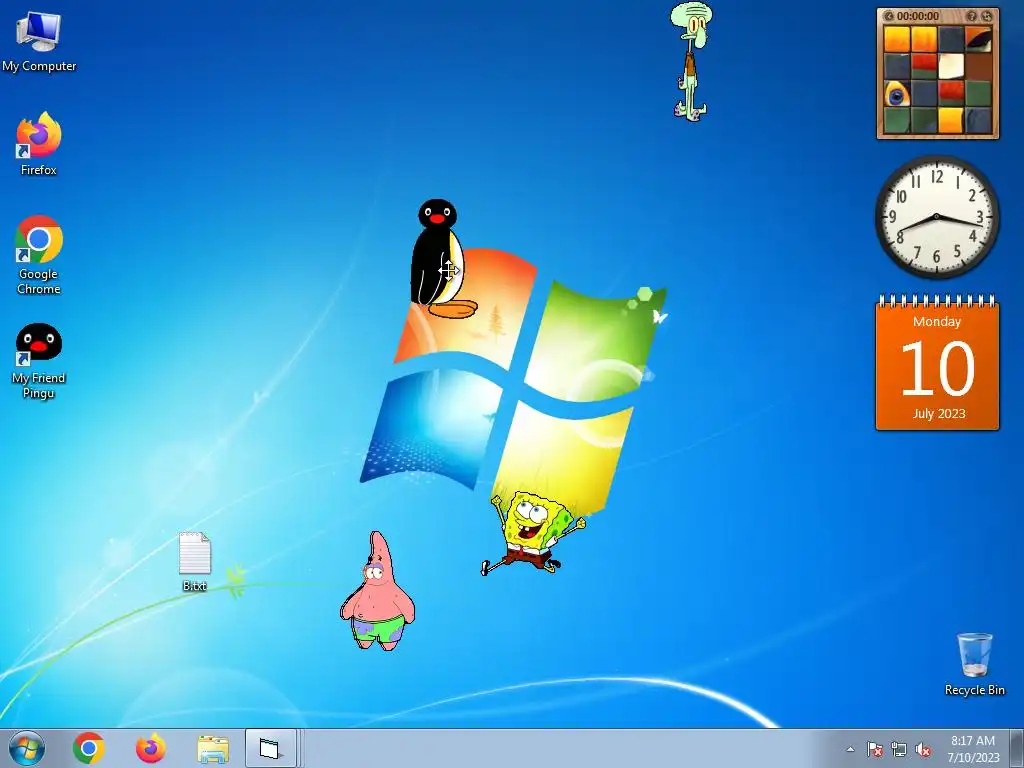Image resolution: width=1024 pixels, height=768 pixels.
Task: Click the puzzle gadget back arrow button
Action: [889, 16]
